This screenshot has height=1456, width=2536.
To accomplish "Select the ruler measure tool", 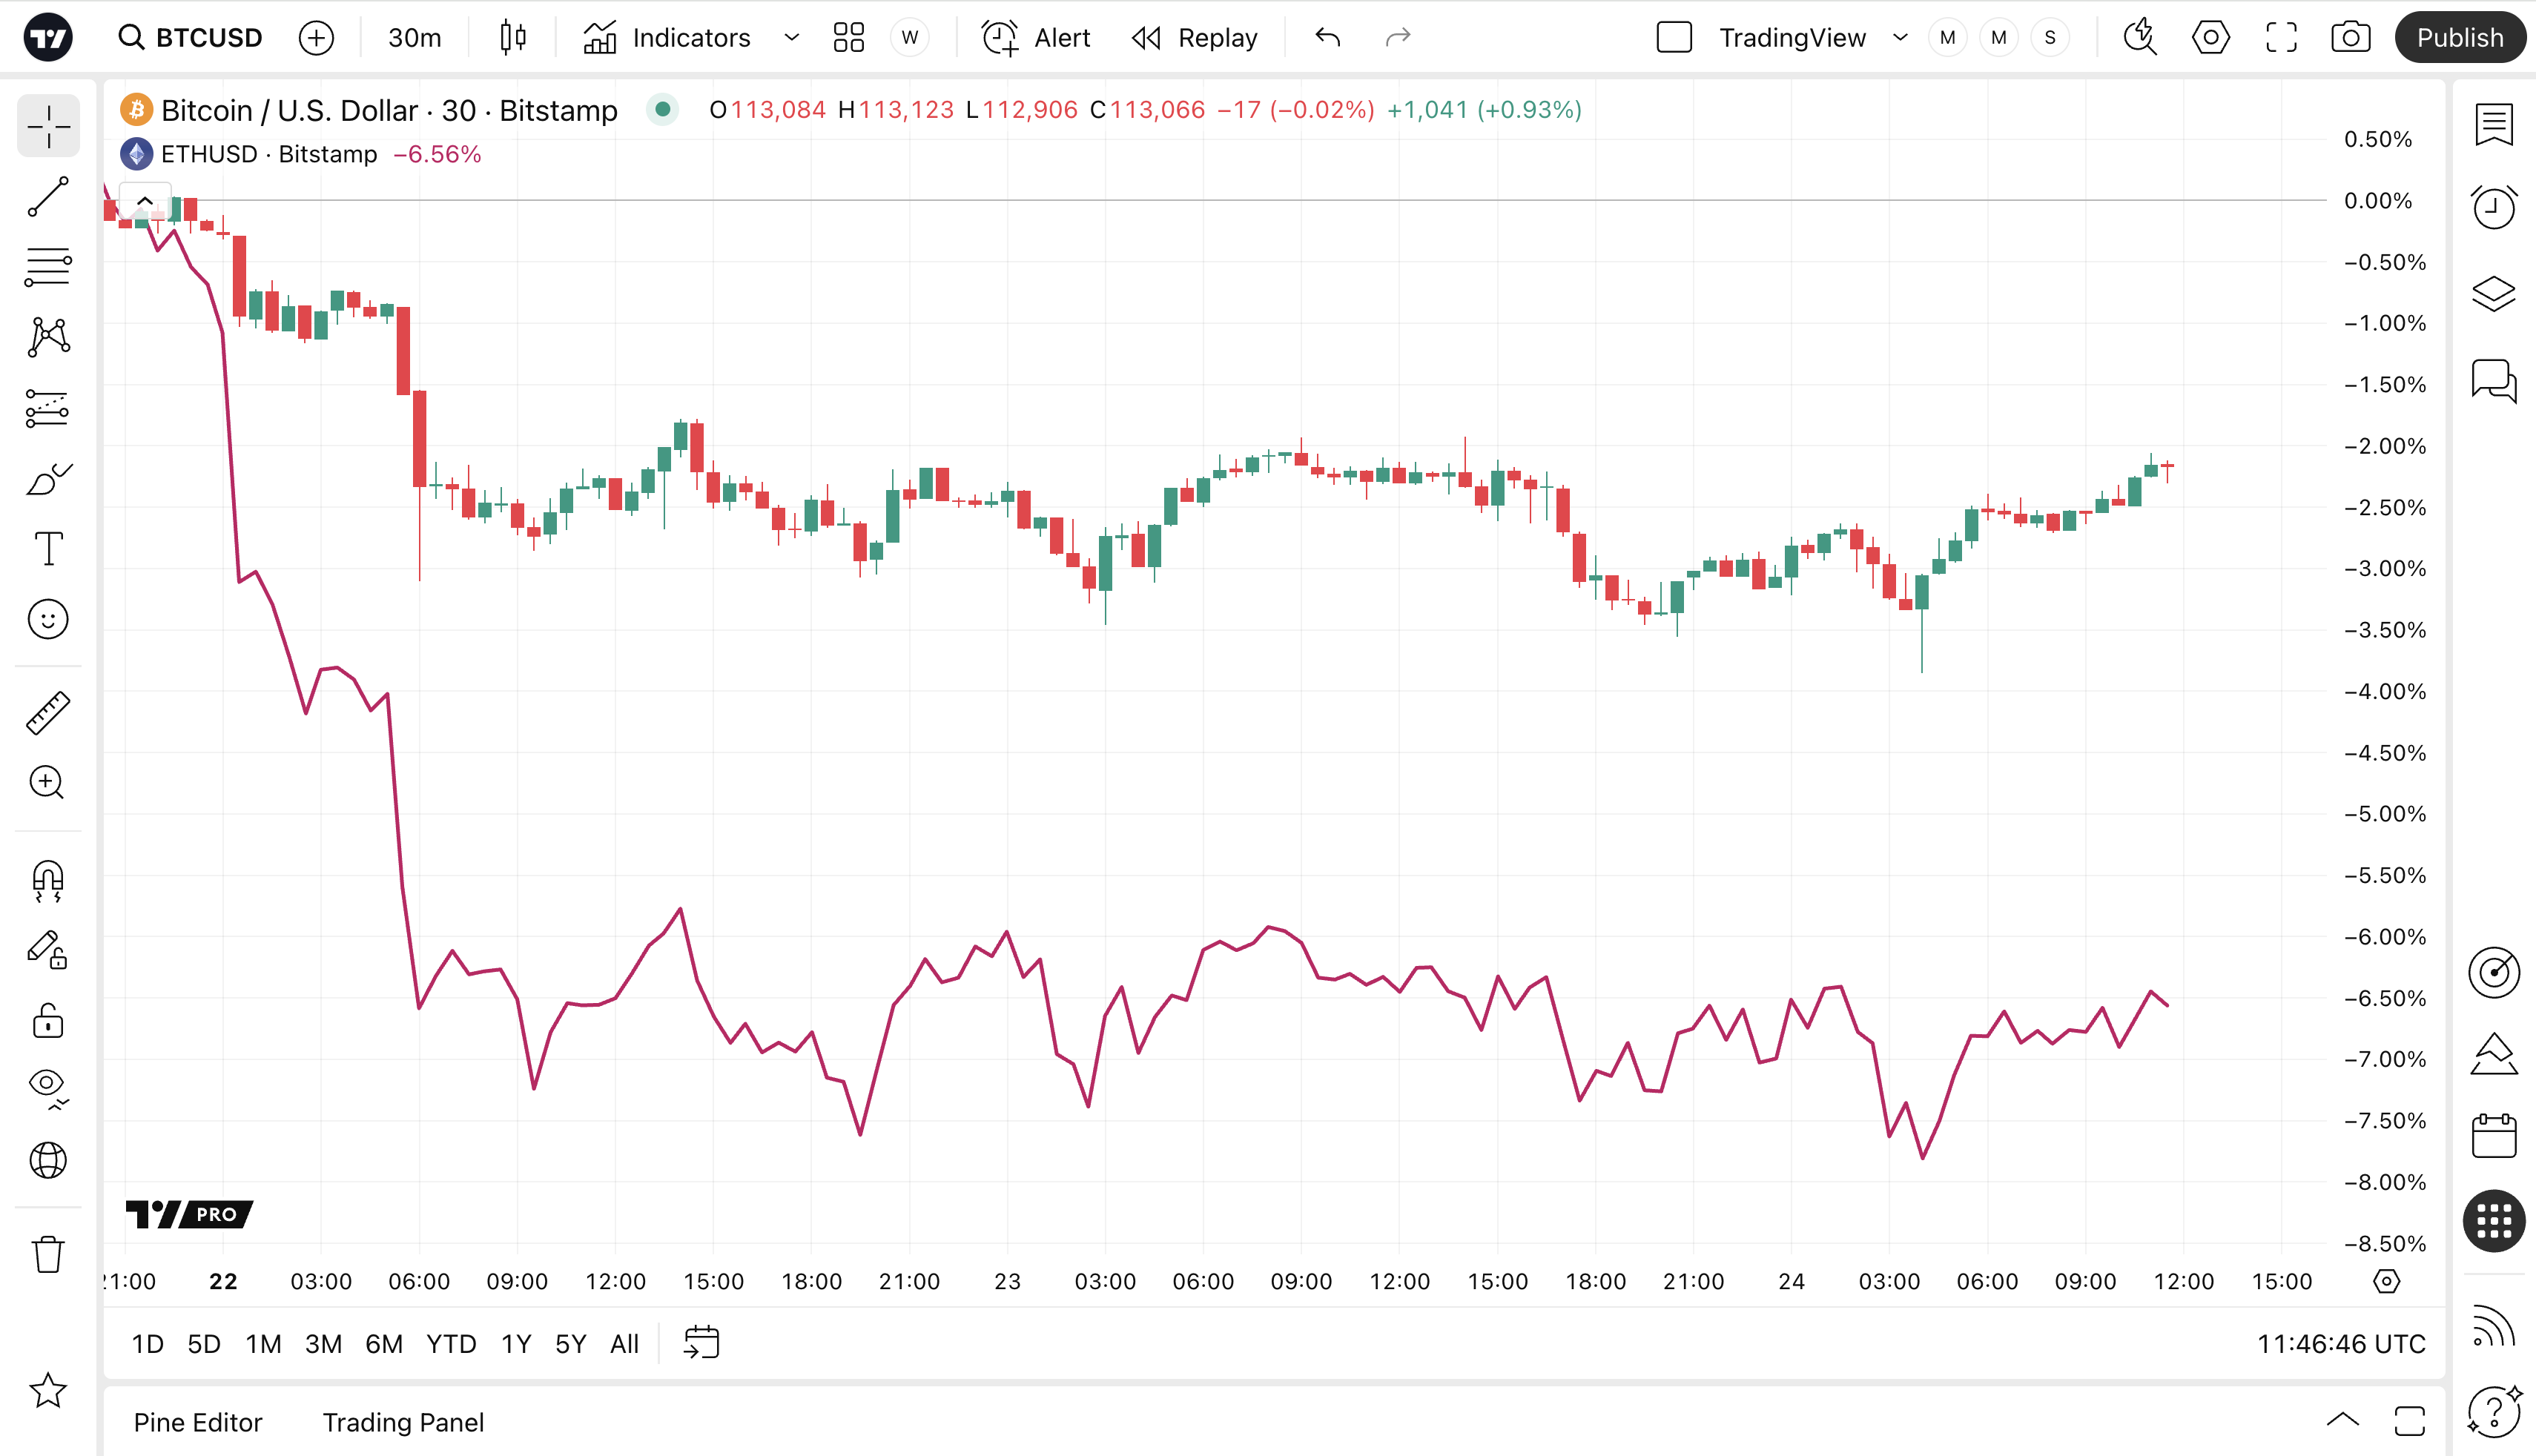I will coord(48,713).
